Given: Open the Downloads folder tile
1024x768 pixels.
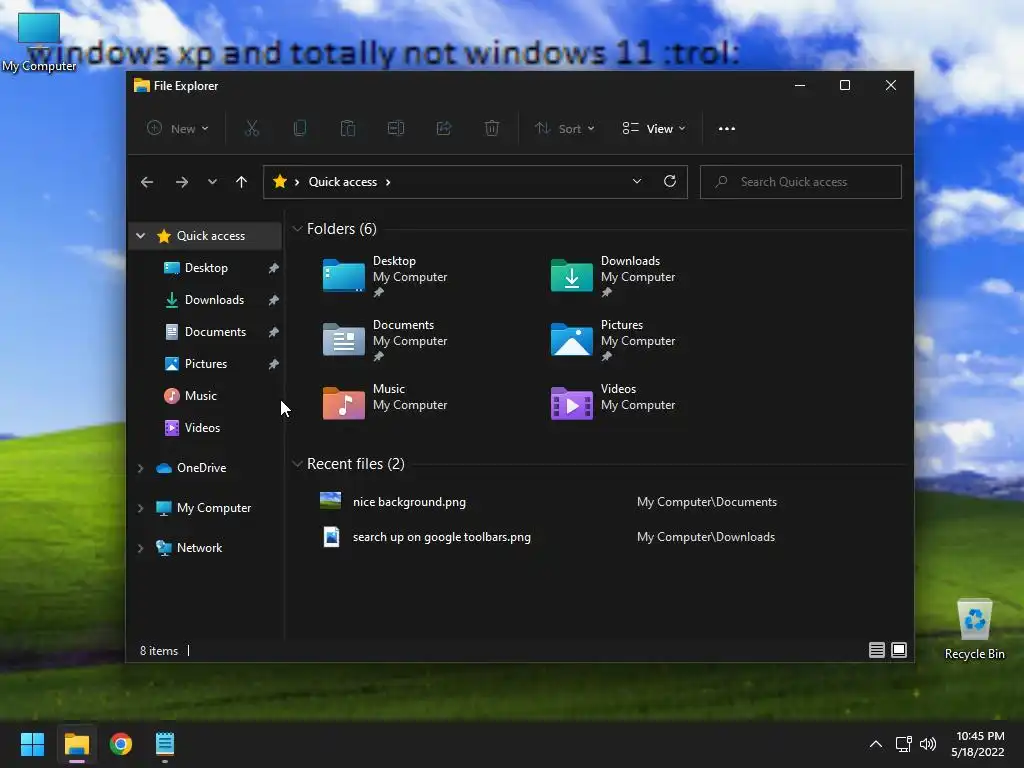Looking at the screenshot, I should [x=614, y=277].
